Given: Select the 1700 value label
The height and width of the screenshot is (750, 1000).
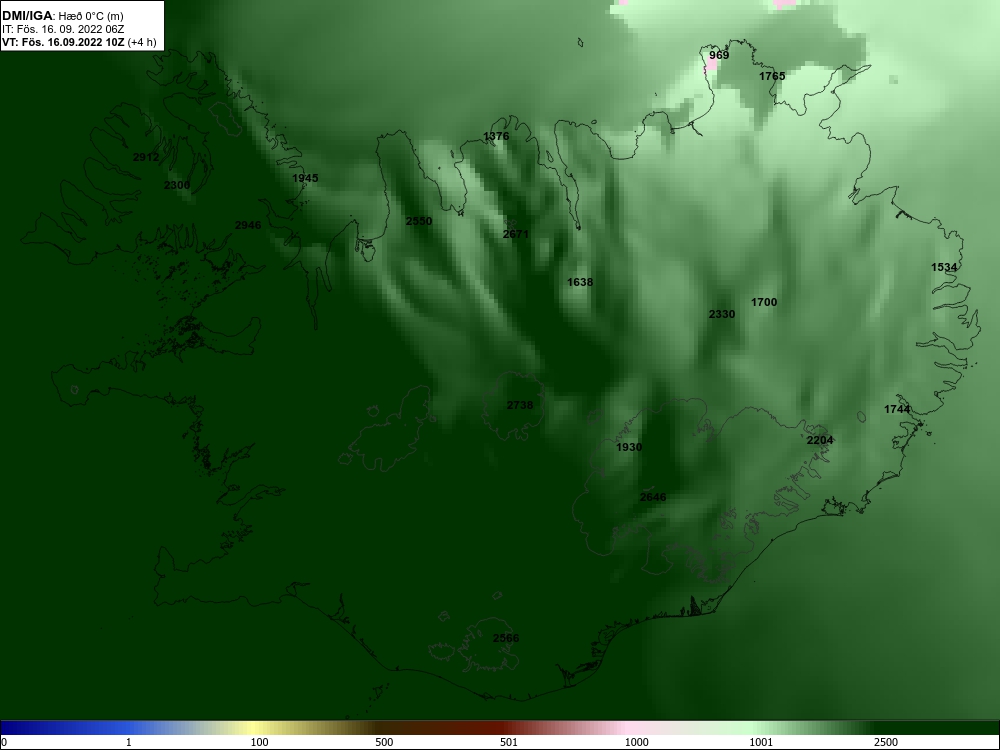Looking at the screenshot, I should [x=764, y=302].
